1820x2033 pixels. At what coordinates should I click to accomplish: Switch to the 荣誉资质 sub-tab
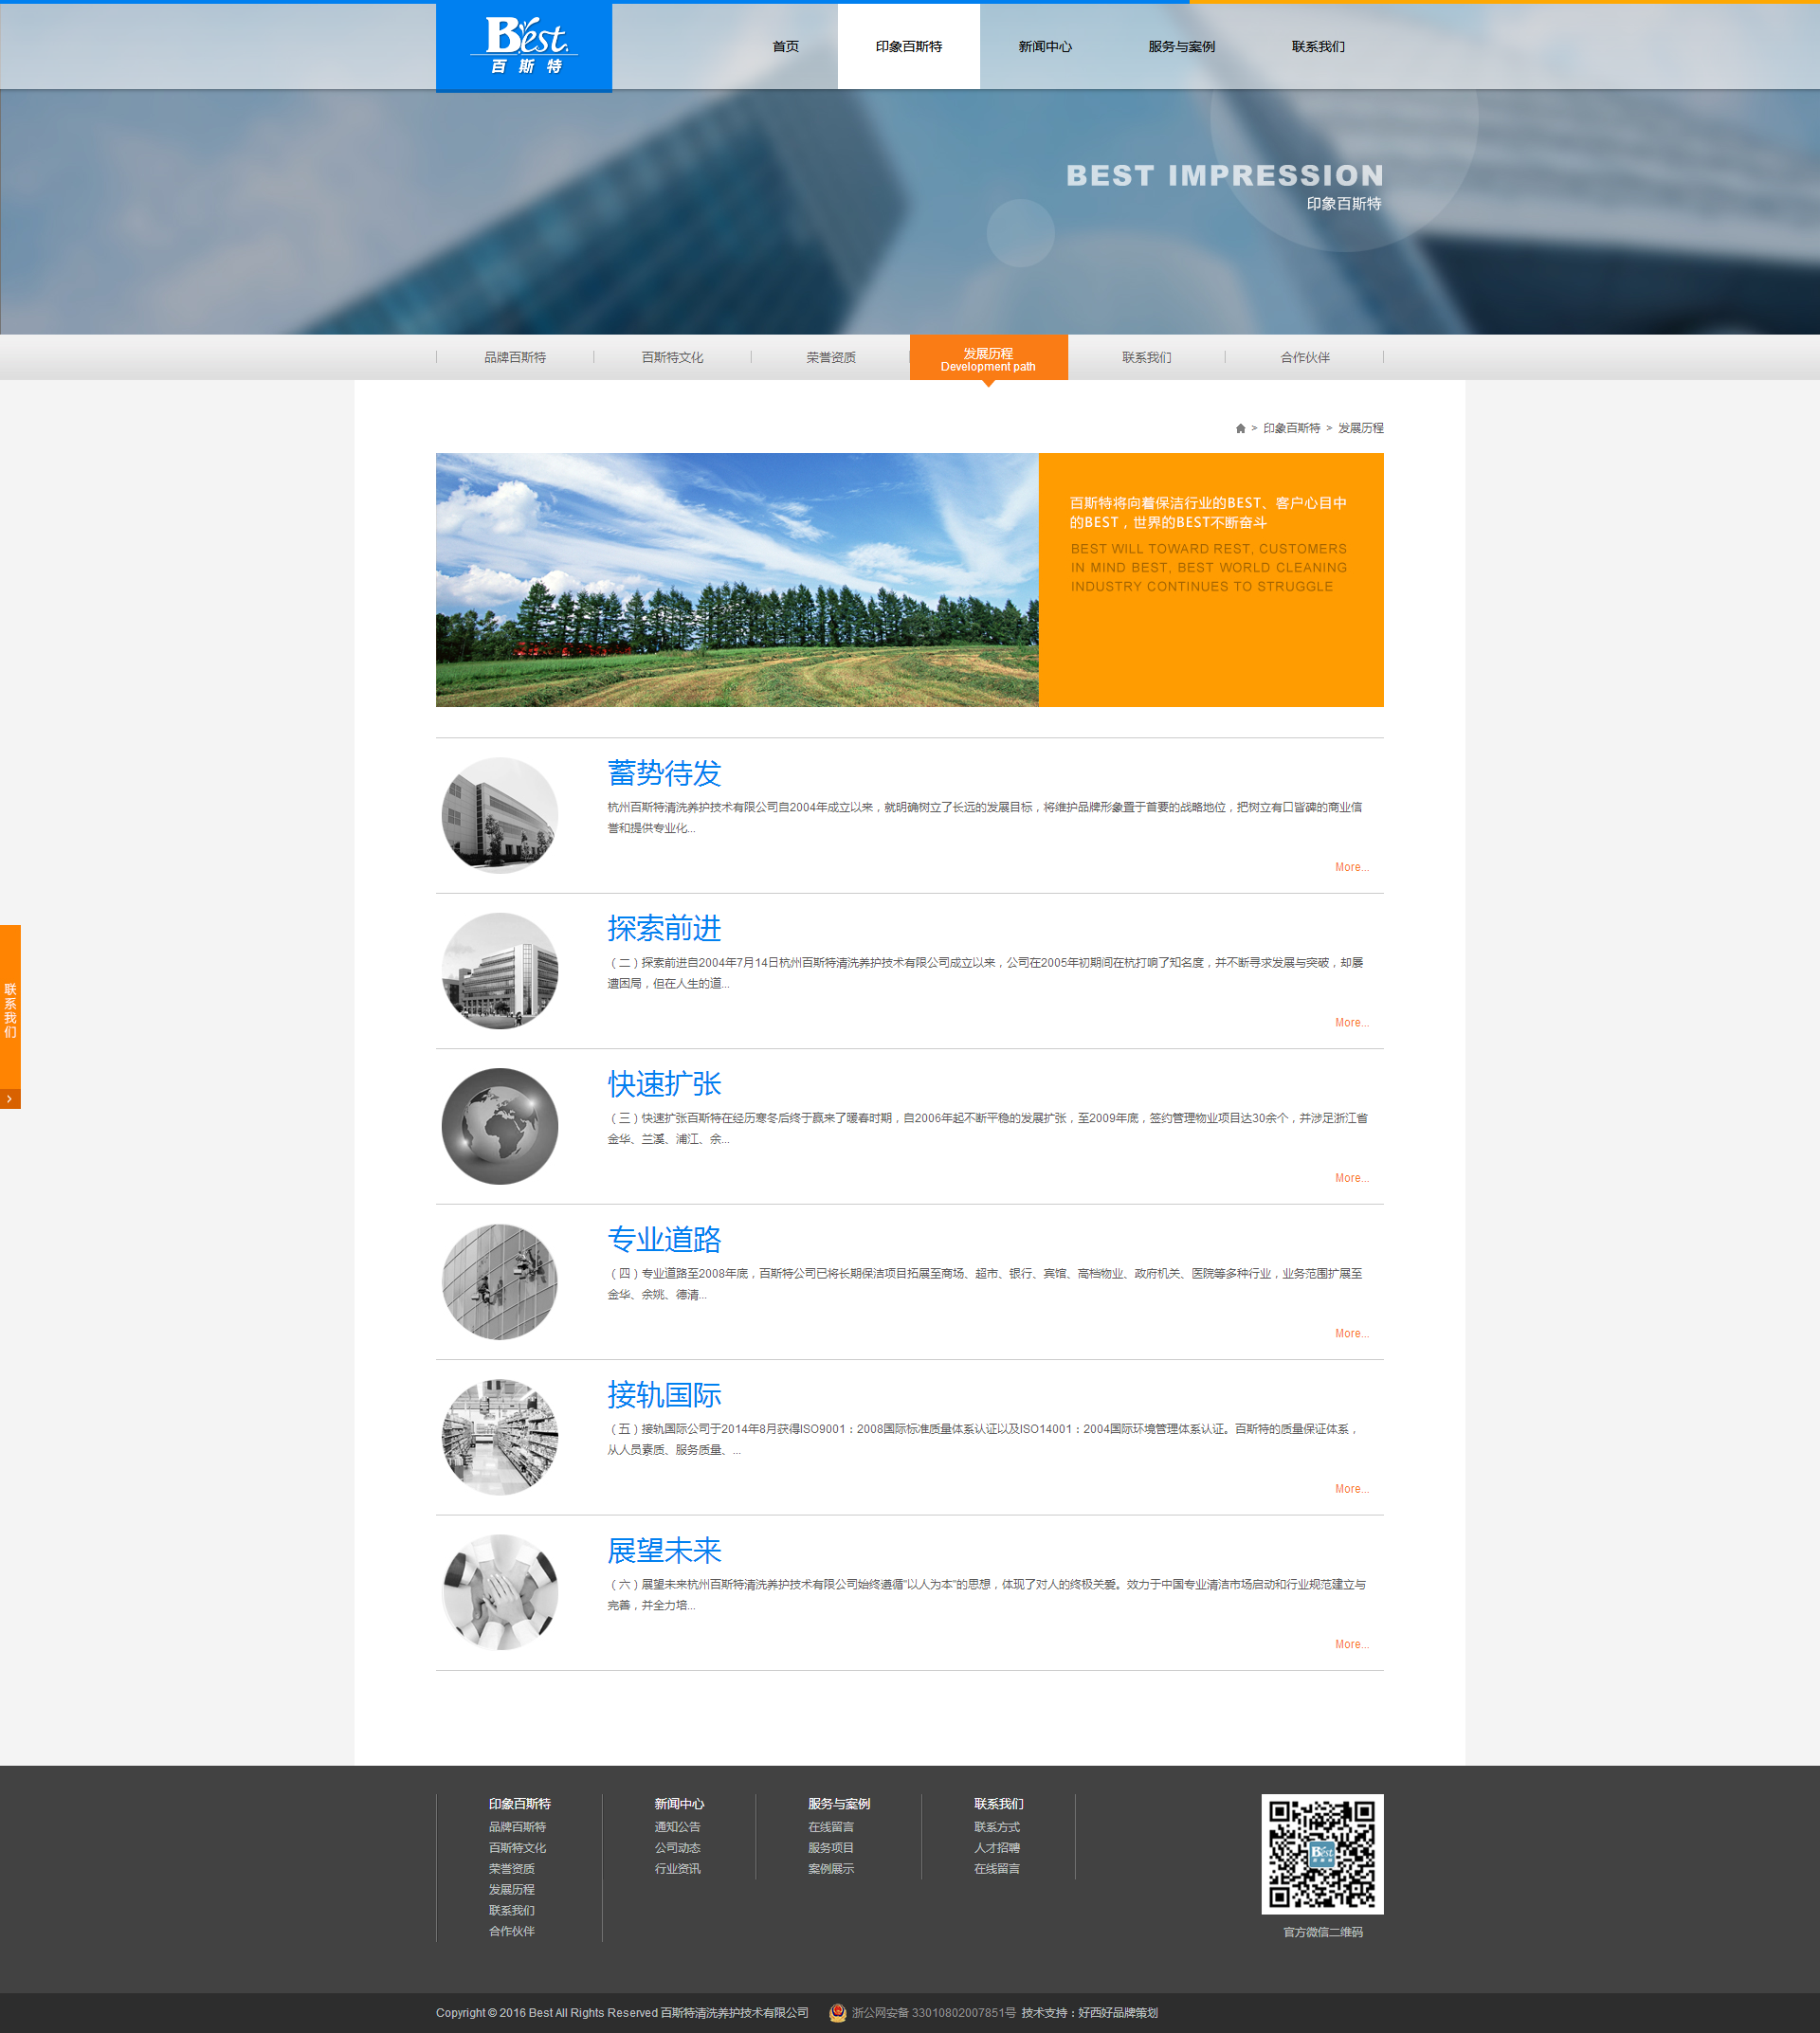coord(831,357)
